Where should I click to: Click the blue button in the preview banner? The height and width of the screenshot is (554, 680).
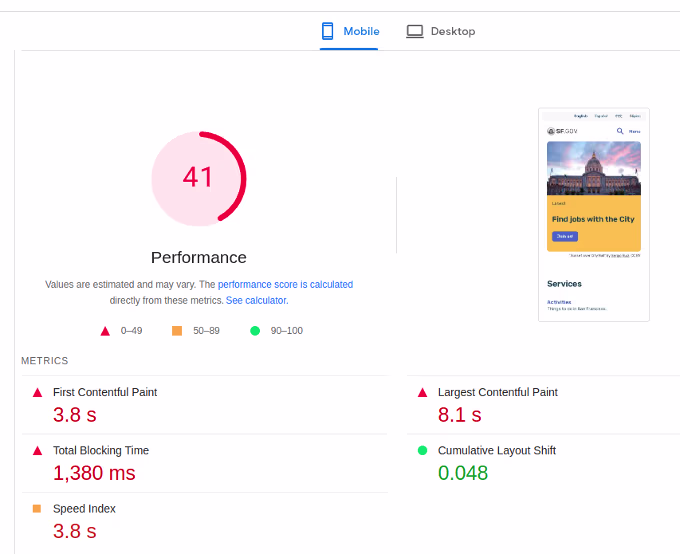[565, 236]
